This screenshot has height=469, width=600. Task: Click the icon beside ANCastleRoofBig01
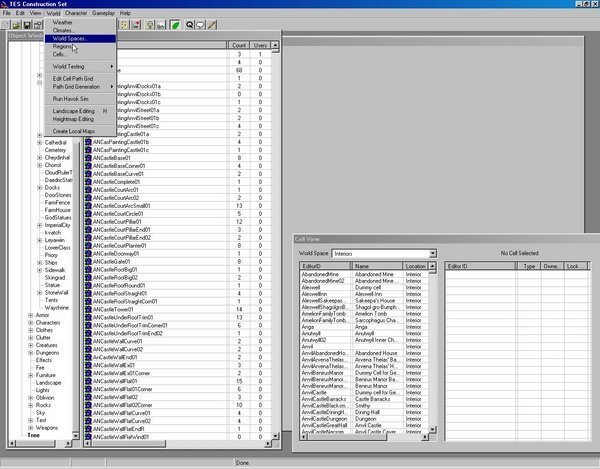(x=88, y=269)
